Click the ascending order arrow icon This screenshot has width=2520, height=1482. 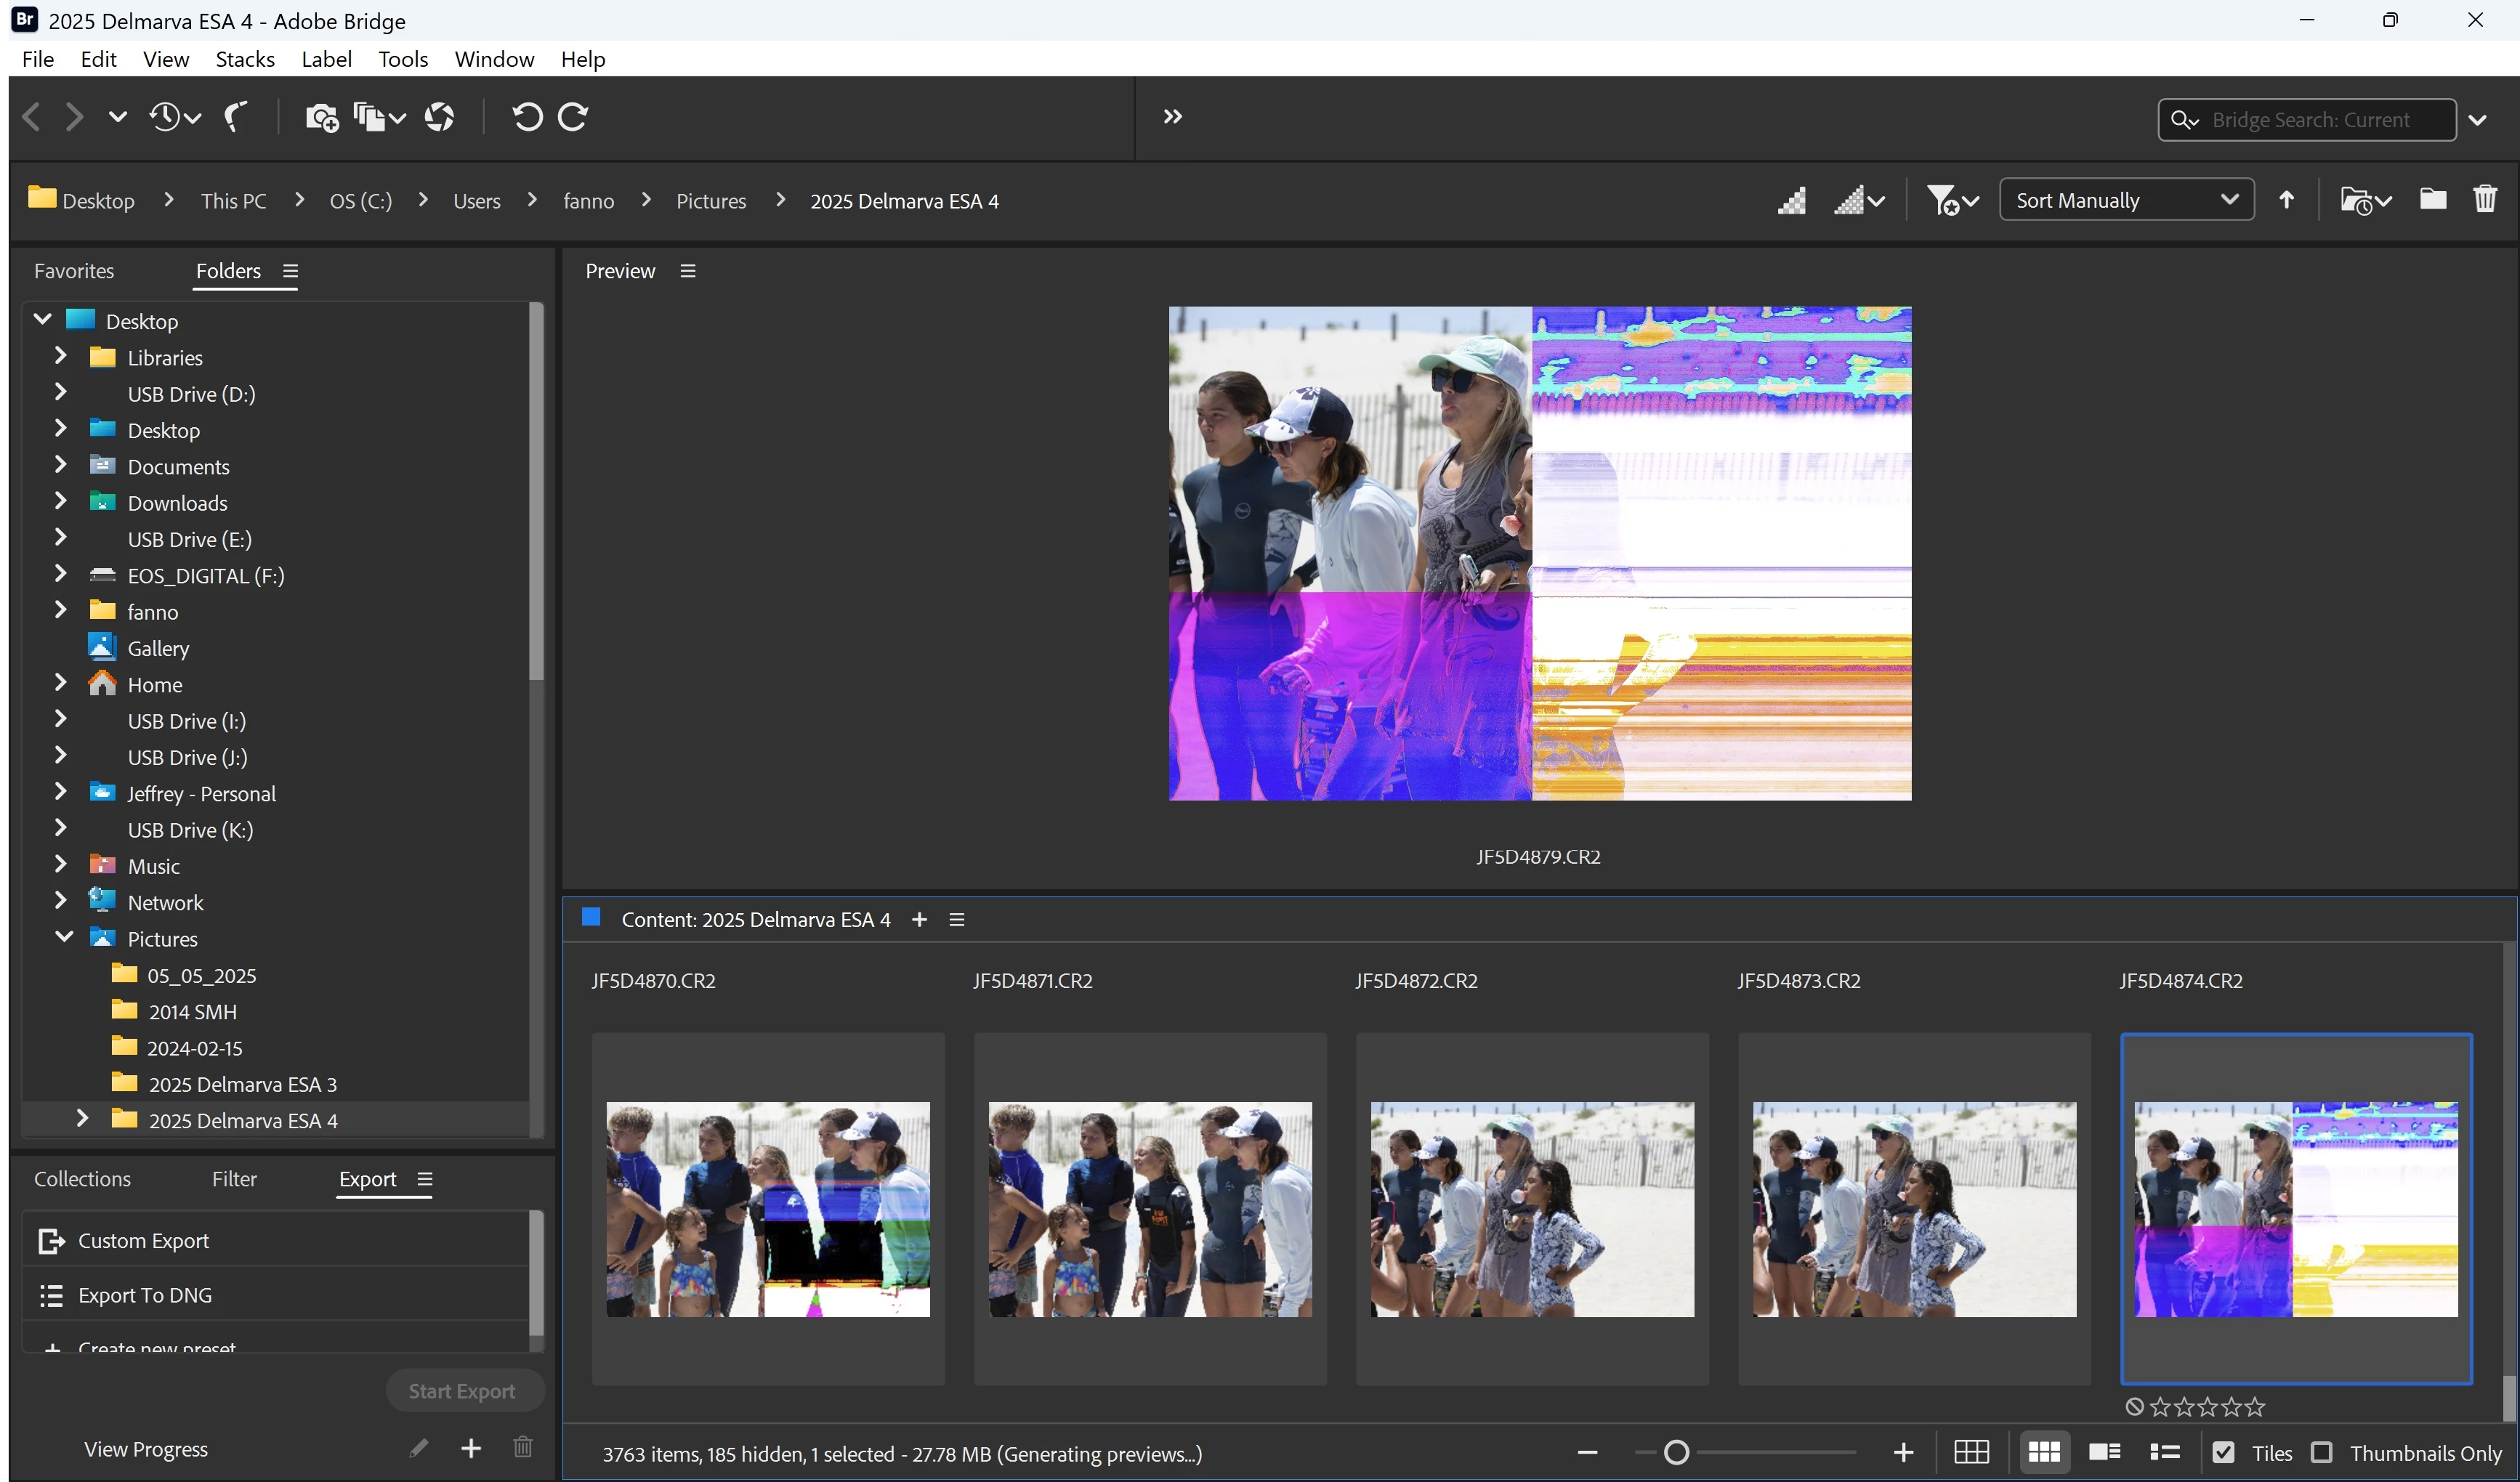point(2286,200)
